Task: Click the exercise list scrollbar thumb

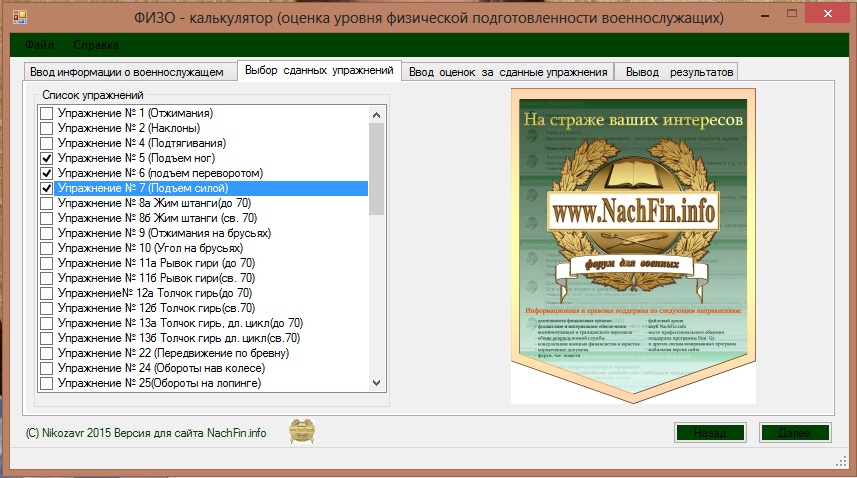Action: point(376,168)
